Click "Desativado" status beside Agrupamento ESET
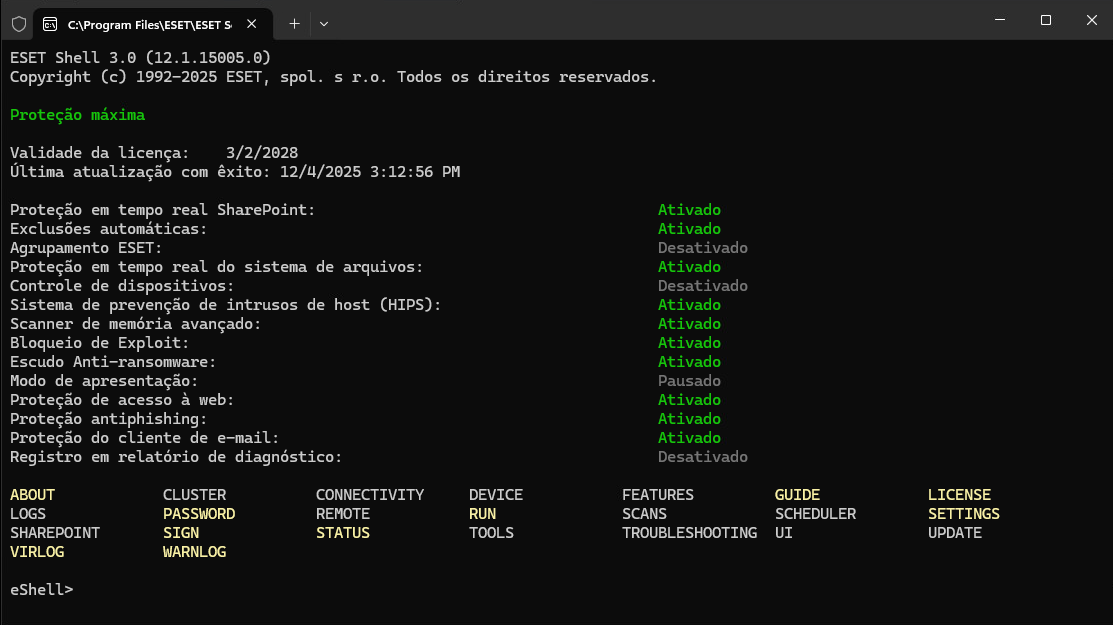 (x=702, y=248)
